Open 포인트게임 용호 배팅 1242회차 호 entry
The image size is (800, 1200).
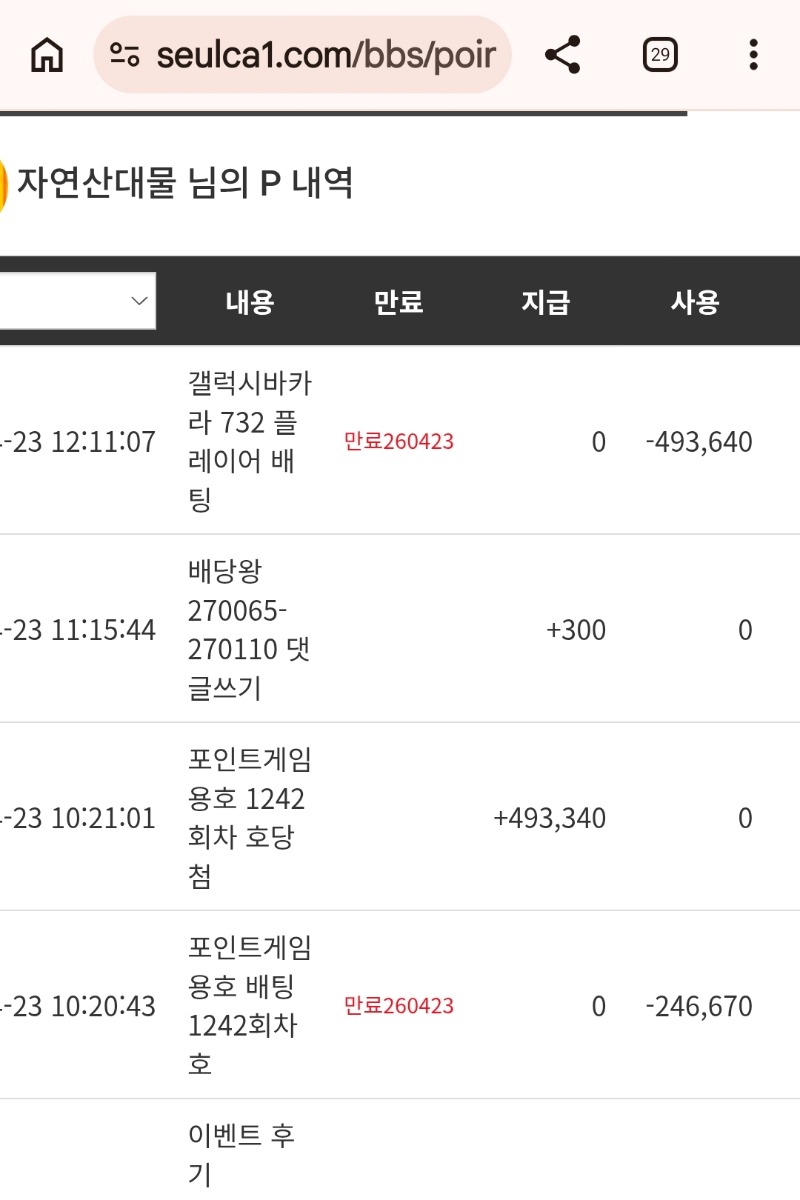250,1005
